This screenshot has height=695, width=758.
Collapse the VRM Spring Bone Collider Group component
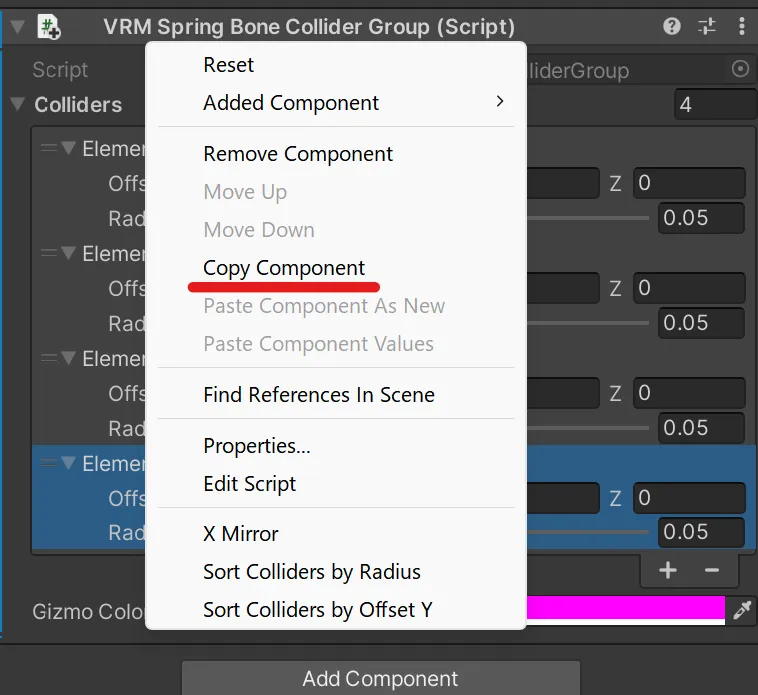click(x=17, y=27)
